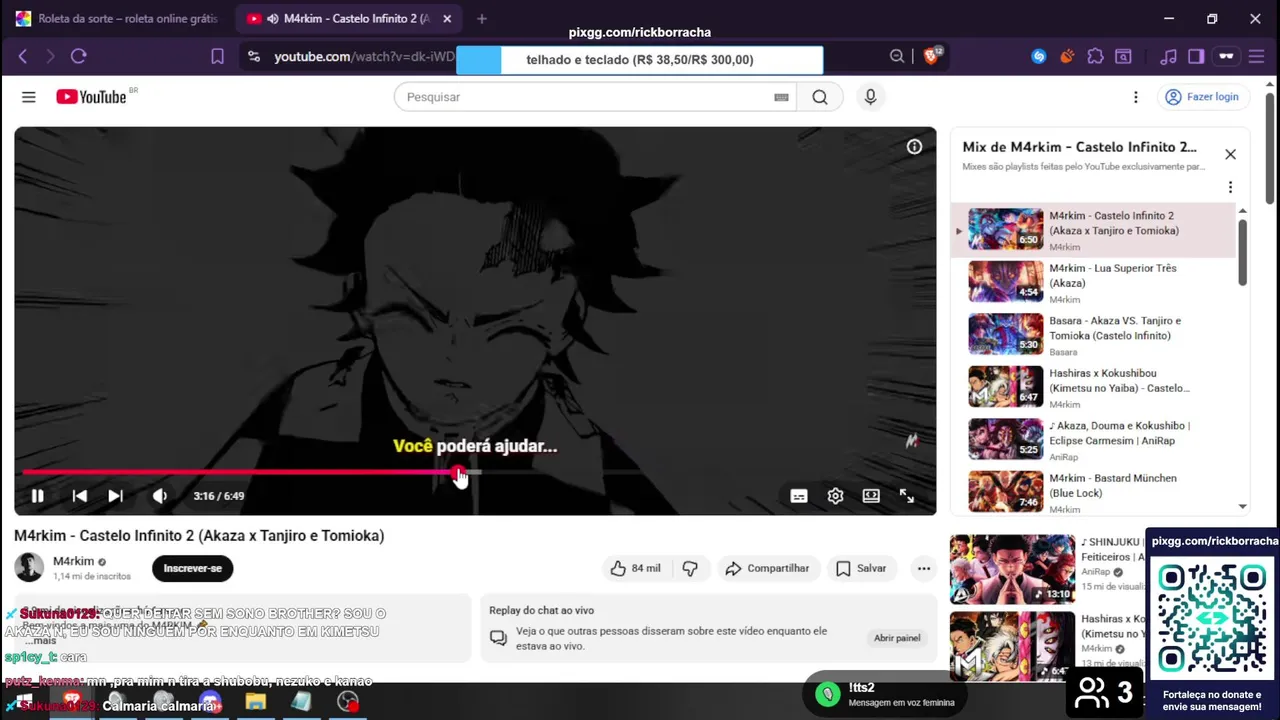Open player settings gear
Viewport: 1280px width, 720px height.
pyautogui.click(x=835, y=496)
